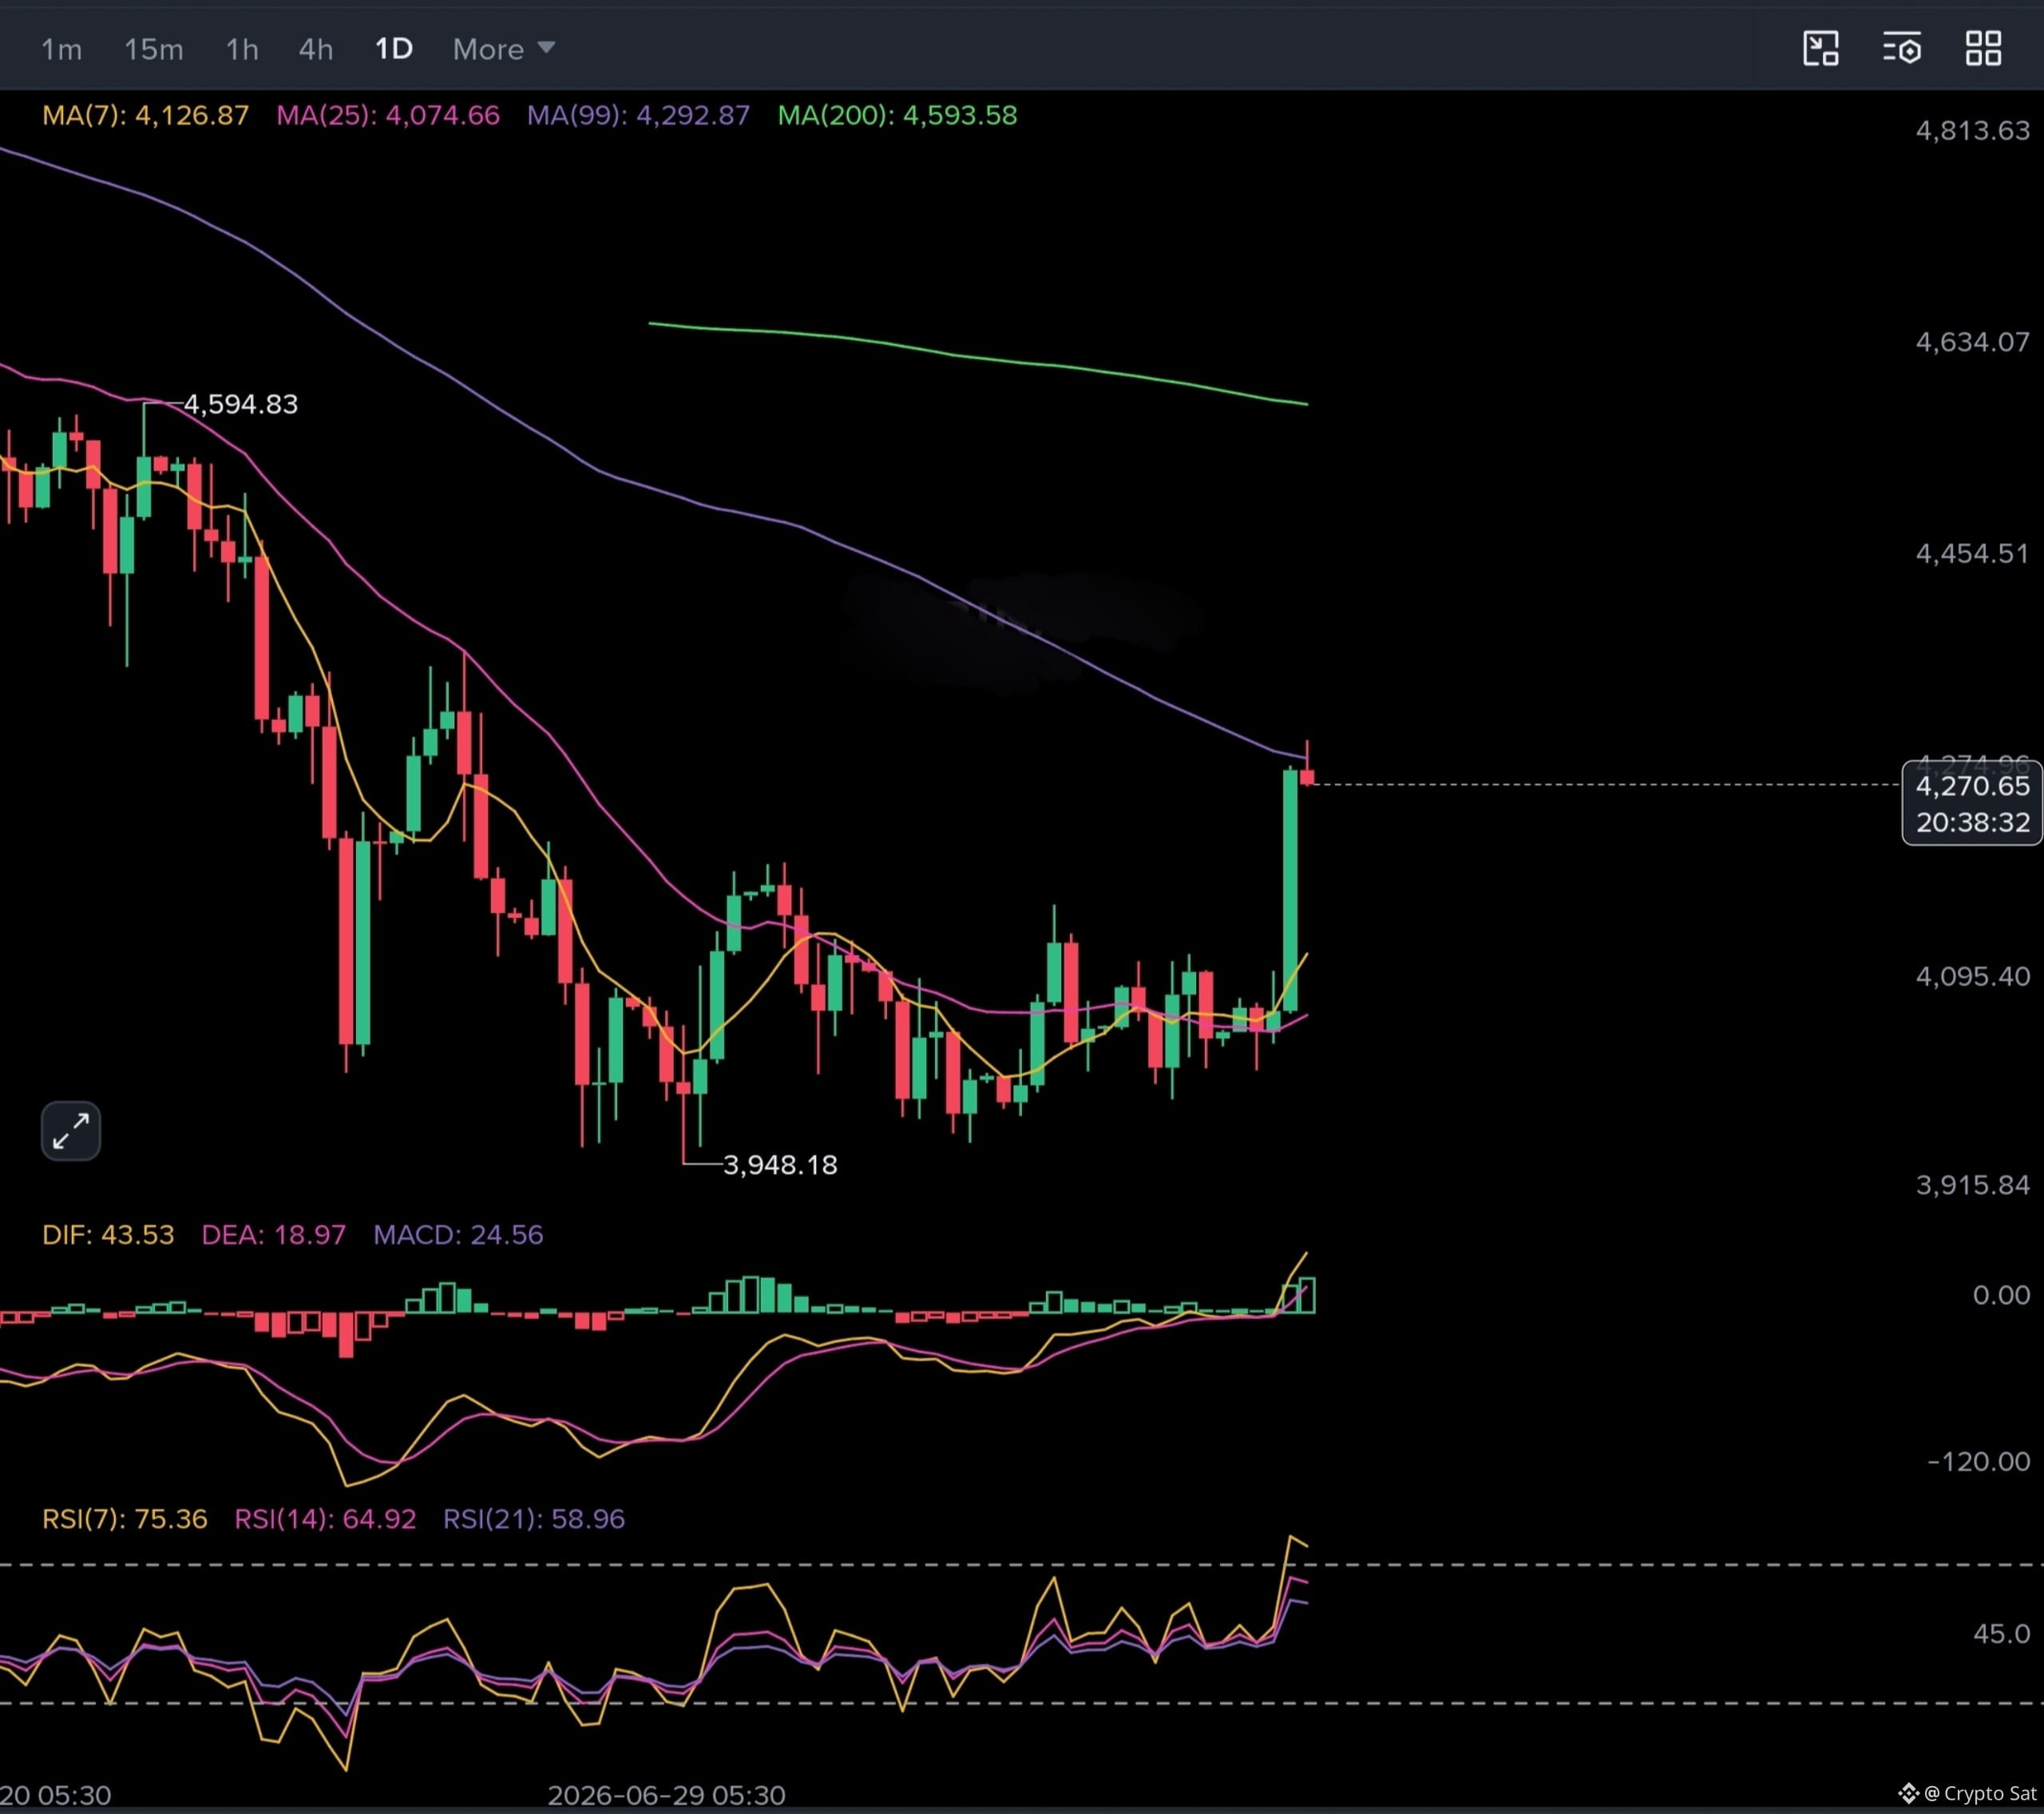Open the grid layout icon

(1984, 48)
